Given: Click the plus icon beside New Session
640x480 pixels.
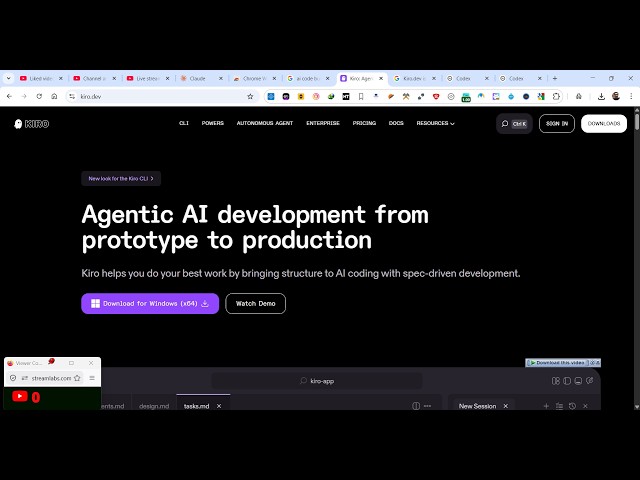Looking at the screenshot, I should pos(546,406).
